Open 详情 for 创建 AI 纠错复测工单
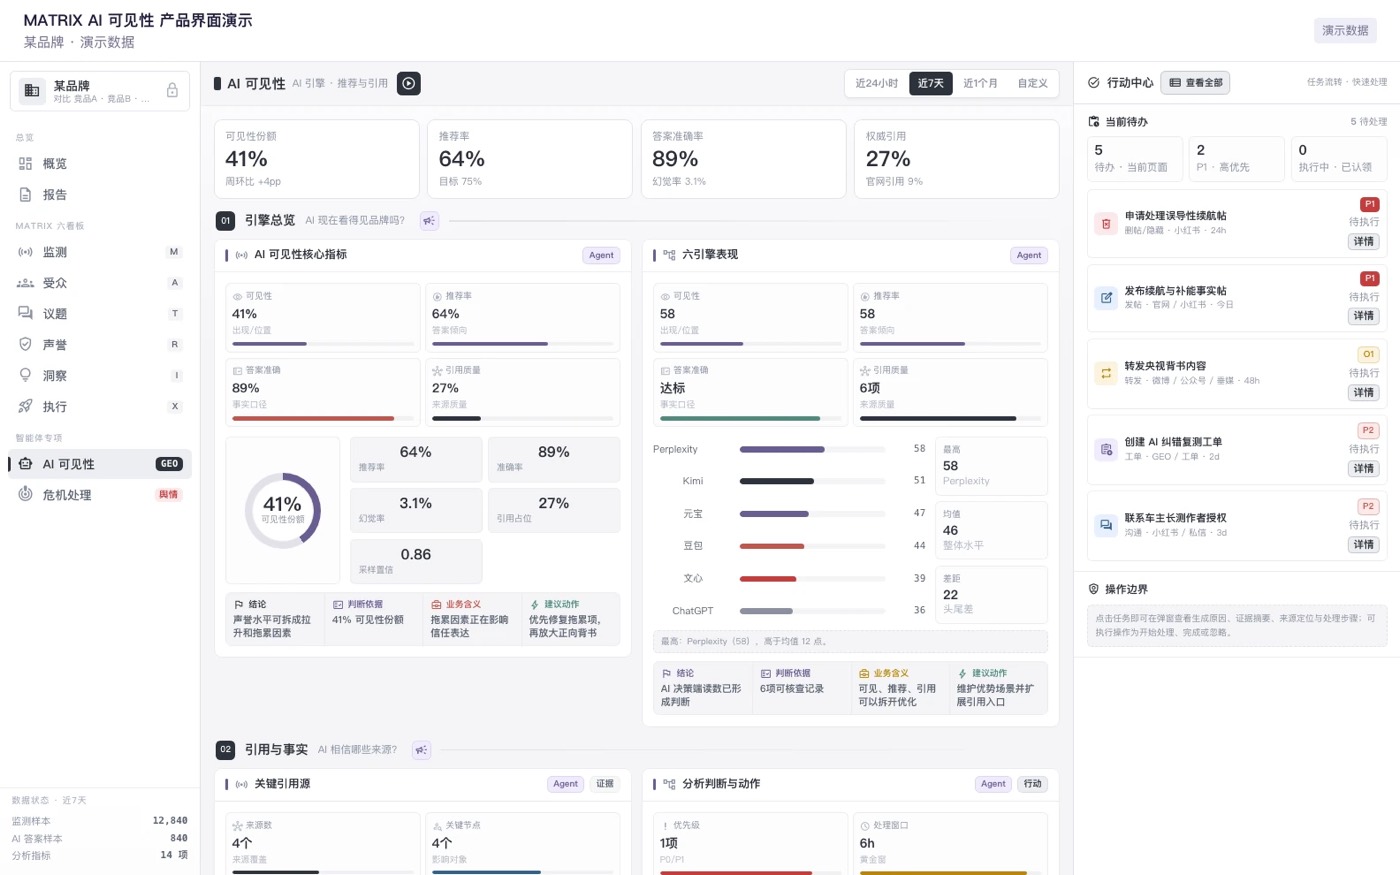 pyautogui.click(x=1364, y=468)
